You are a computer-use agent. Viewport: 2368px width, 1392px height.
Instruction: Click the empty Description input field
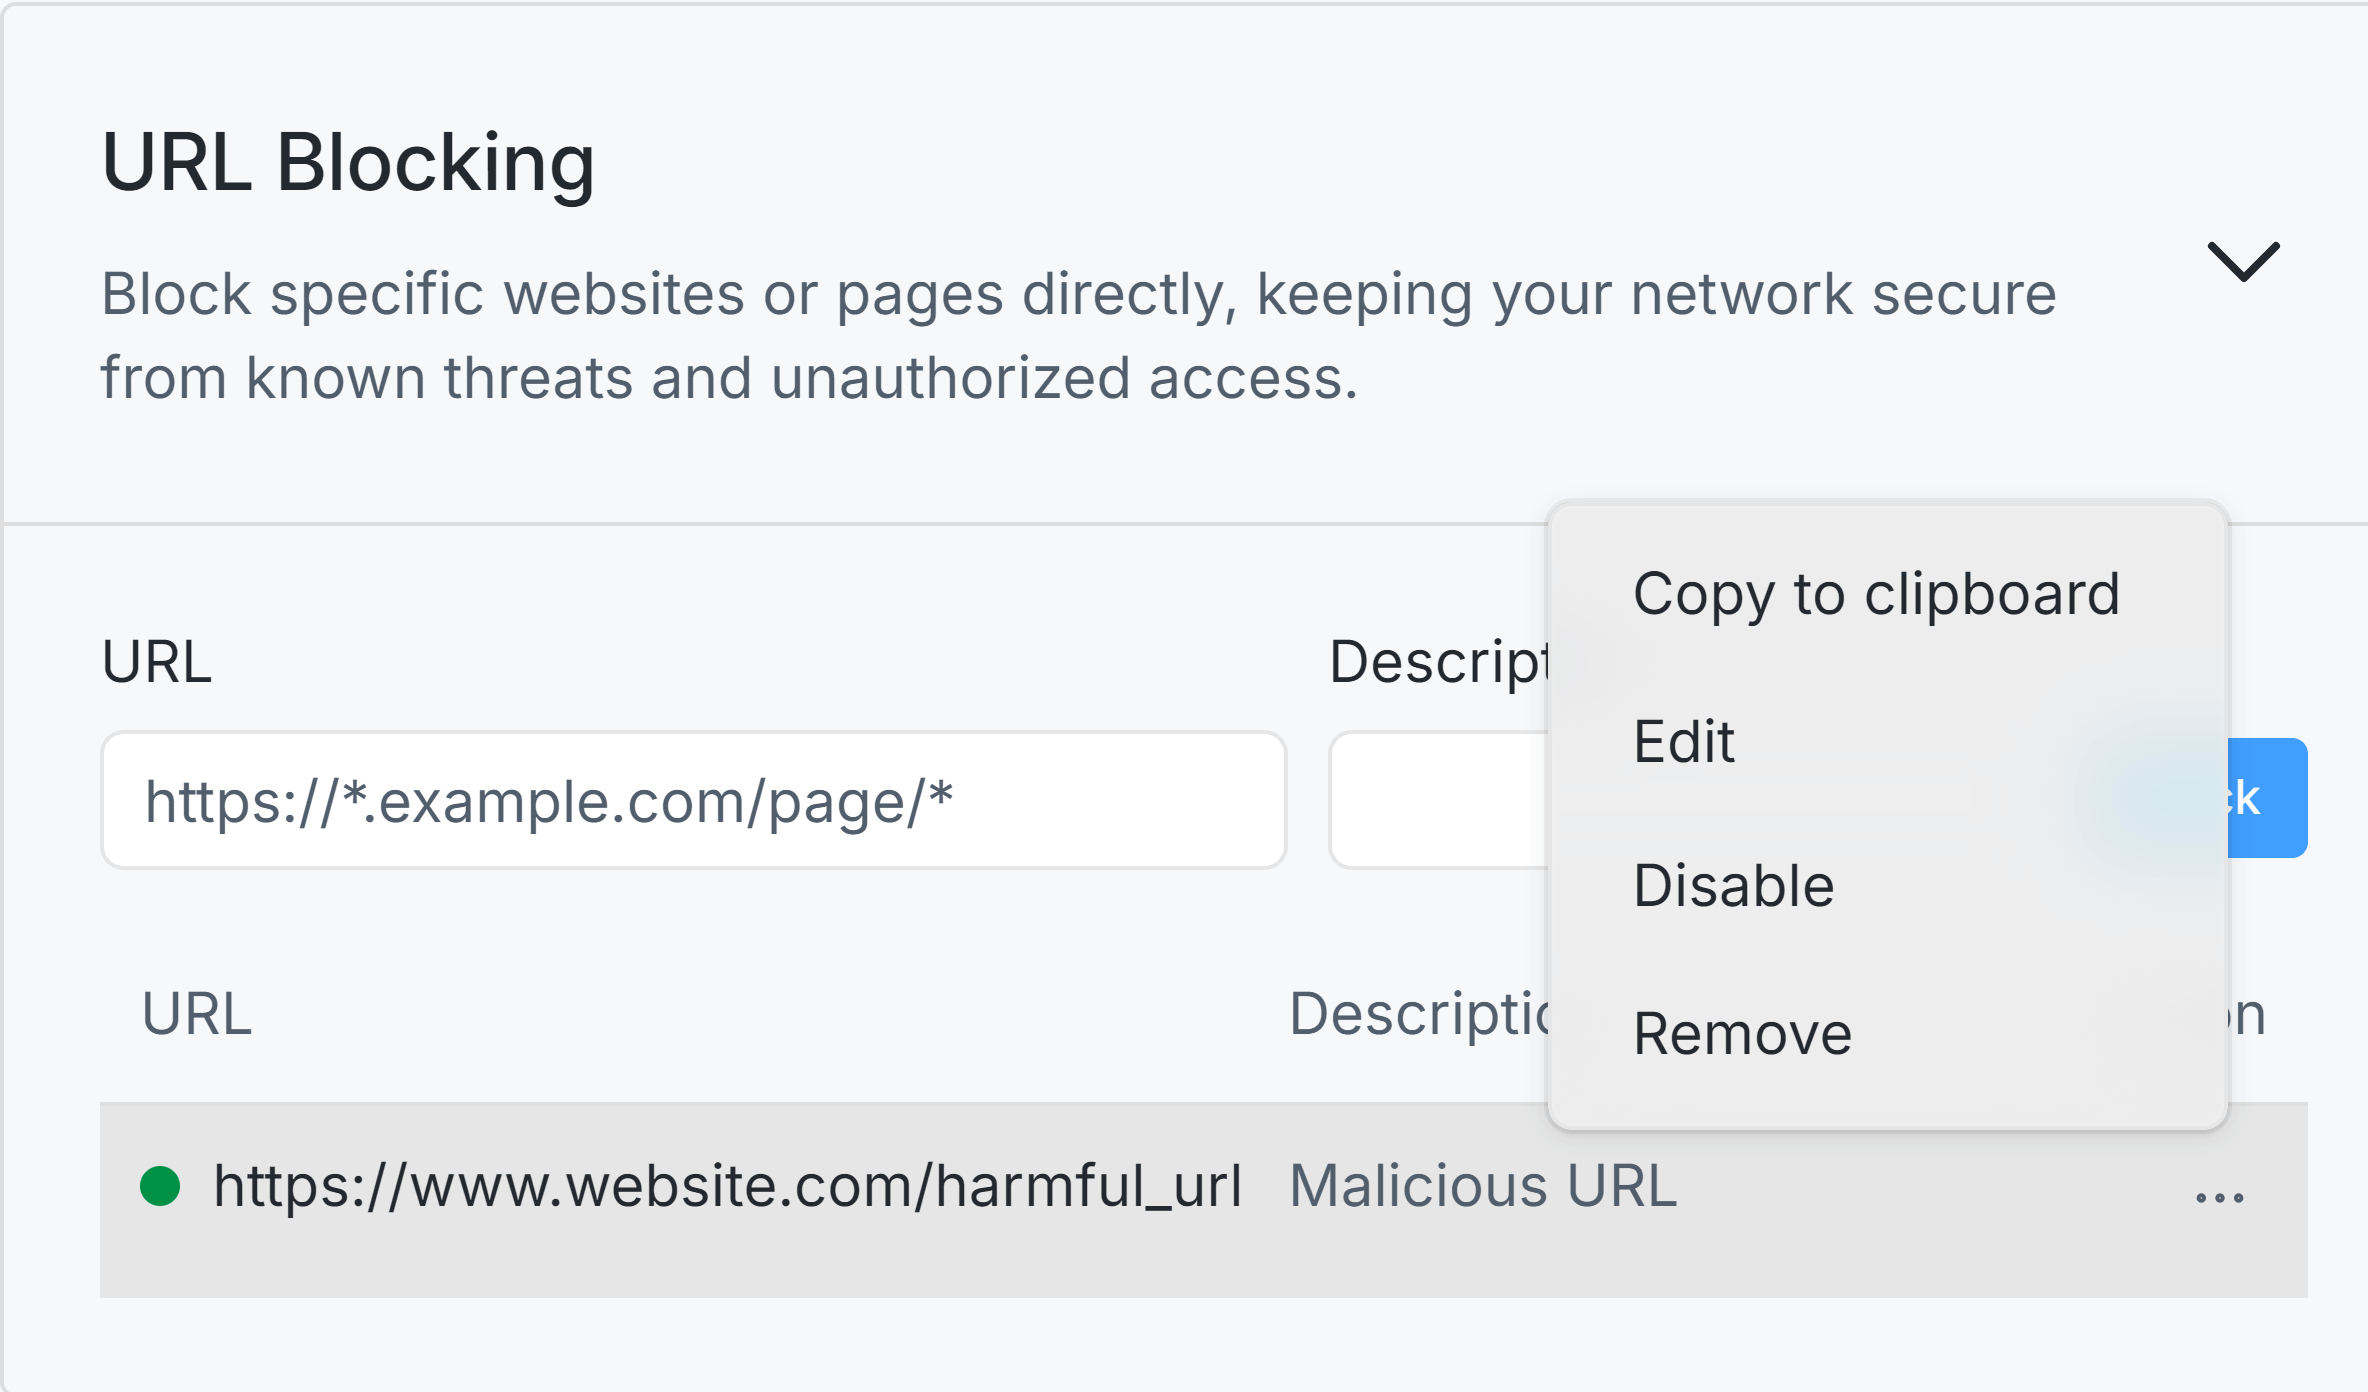coord(1440,798)
